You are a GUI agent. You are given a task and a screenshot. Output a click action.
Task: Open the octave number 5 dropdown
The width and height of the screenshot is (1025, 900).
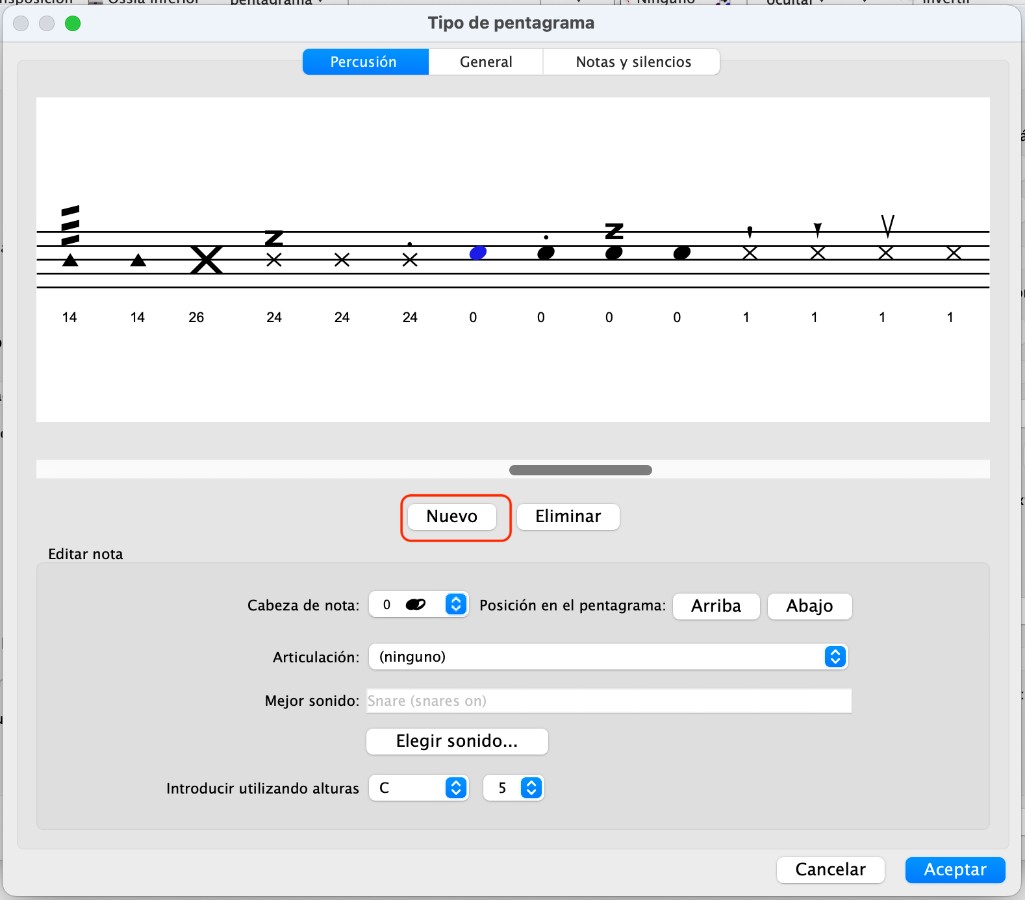point(513,788)
